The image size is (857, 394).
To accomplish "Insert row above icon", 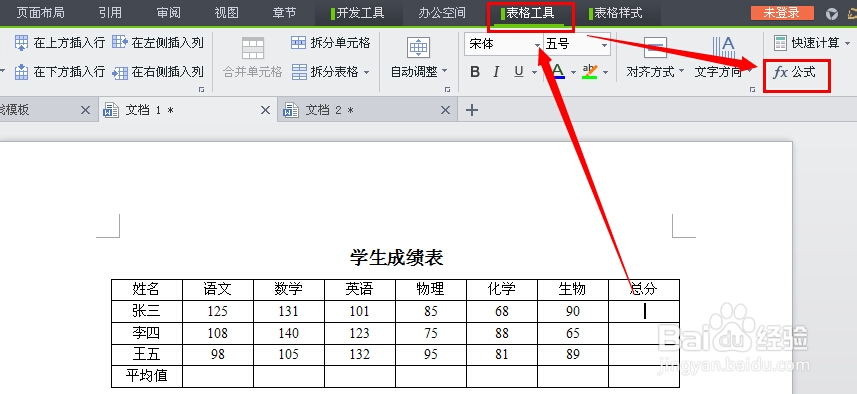I will click(x=21, y=43).
